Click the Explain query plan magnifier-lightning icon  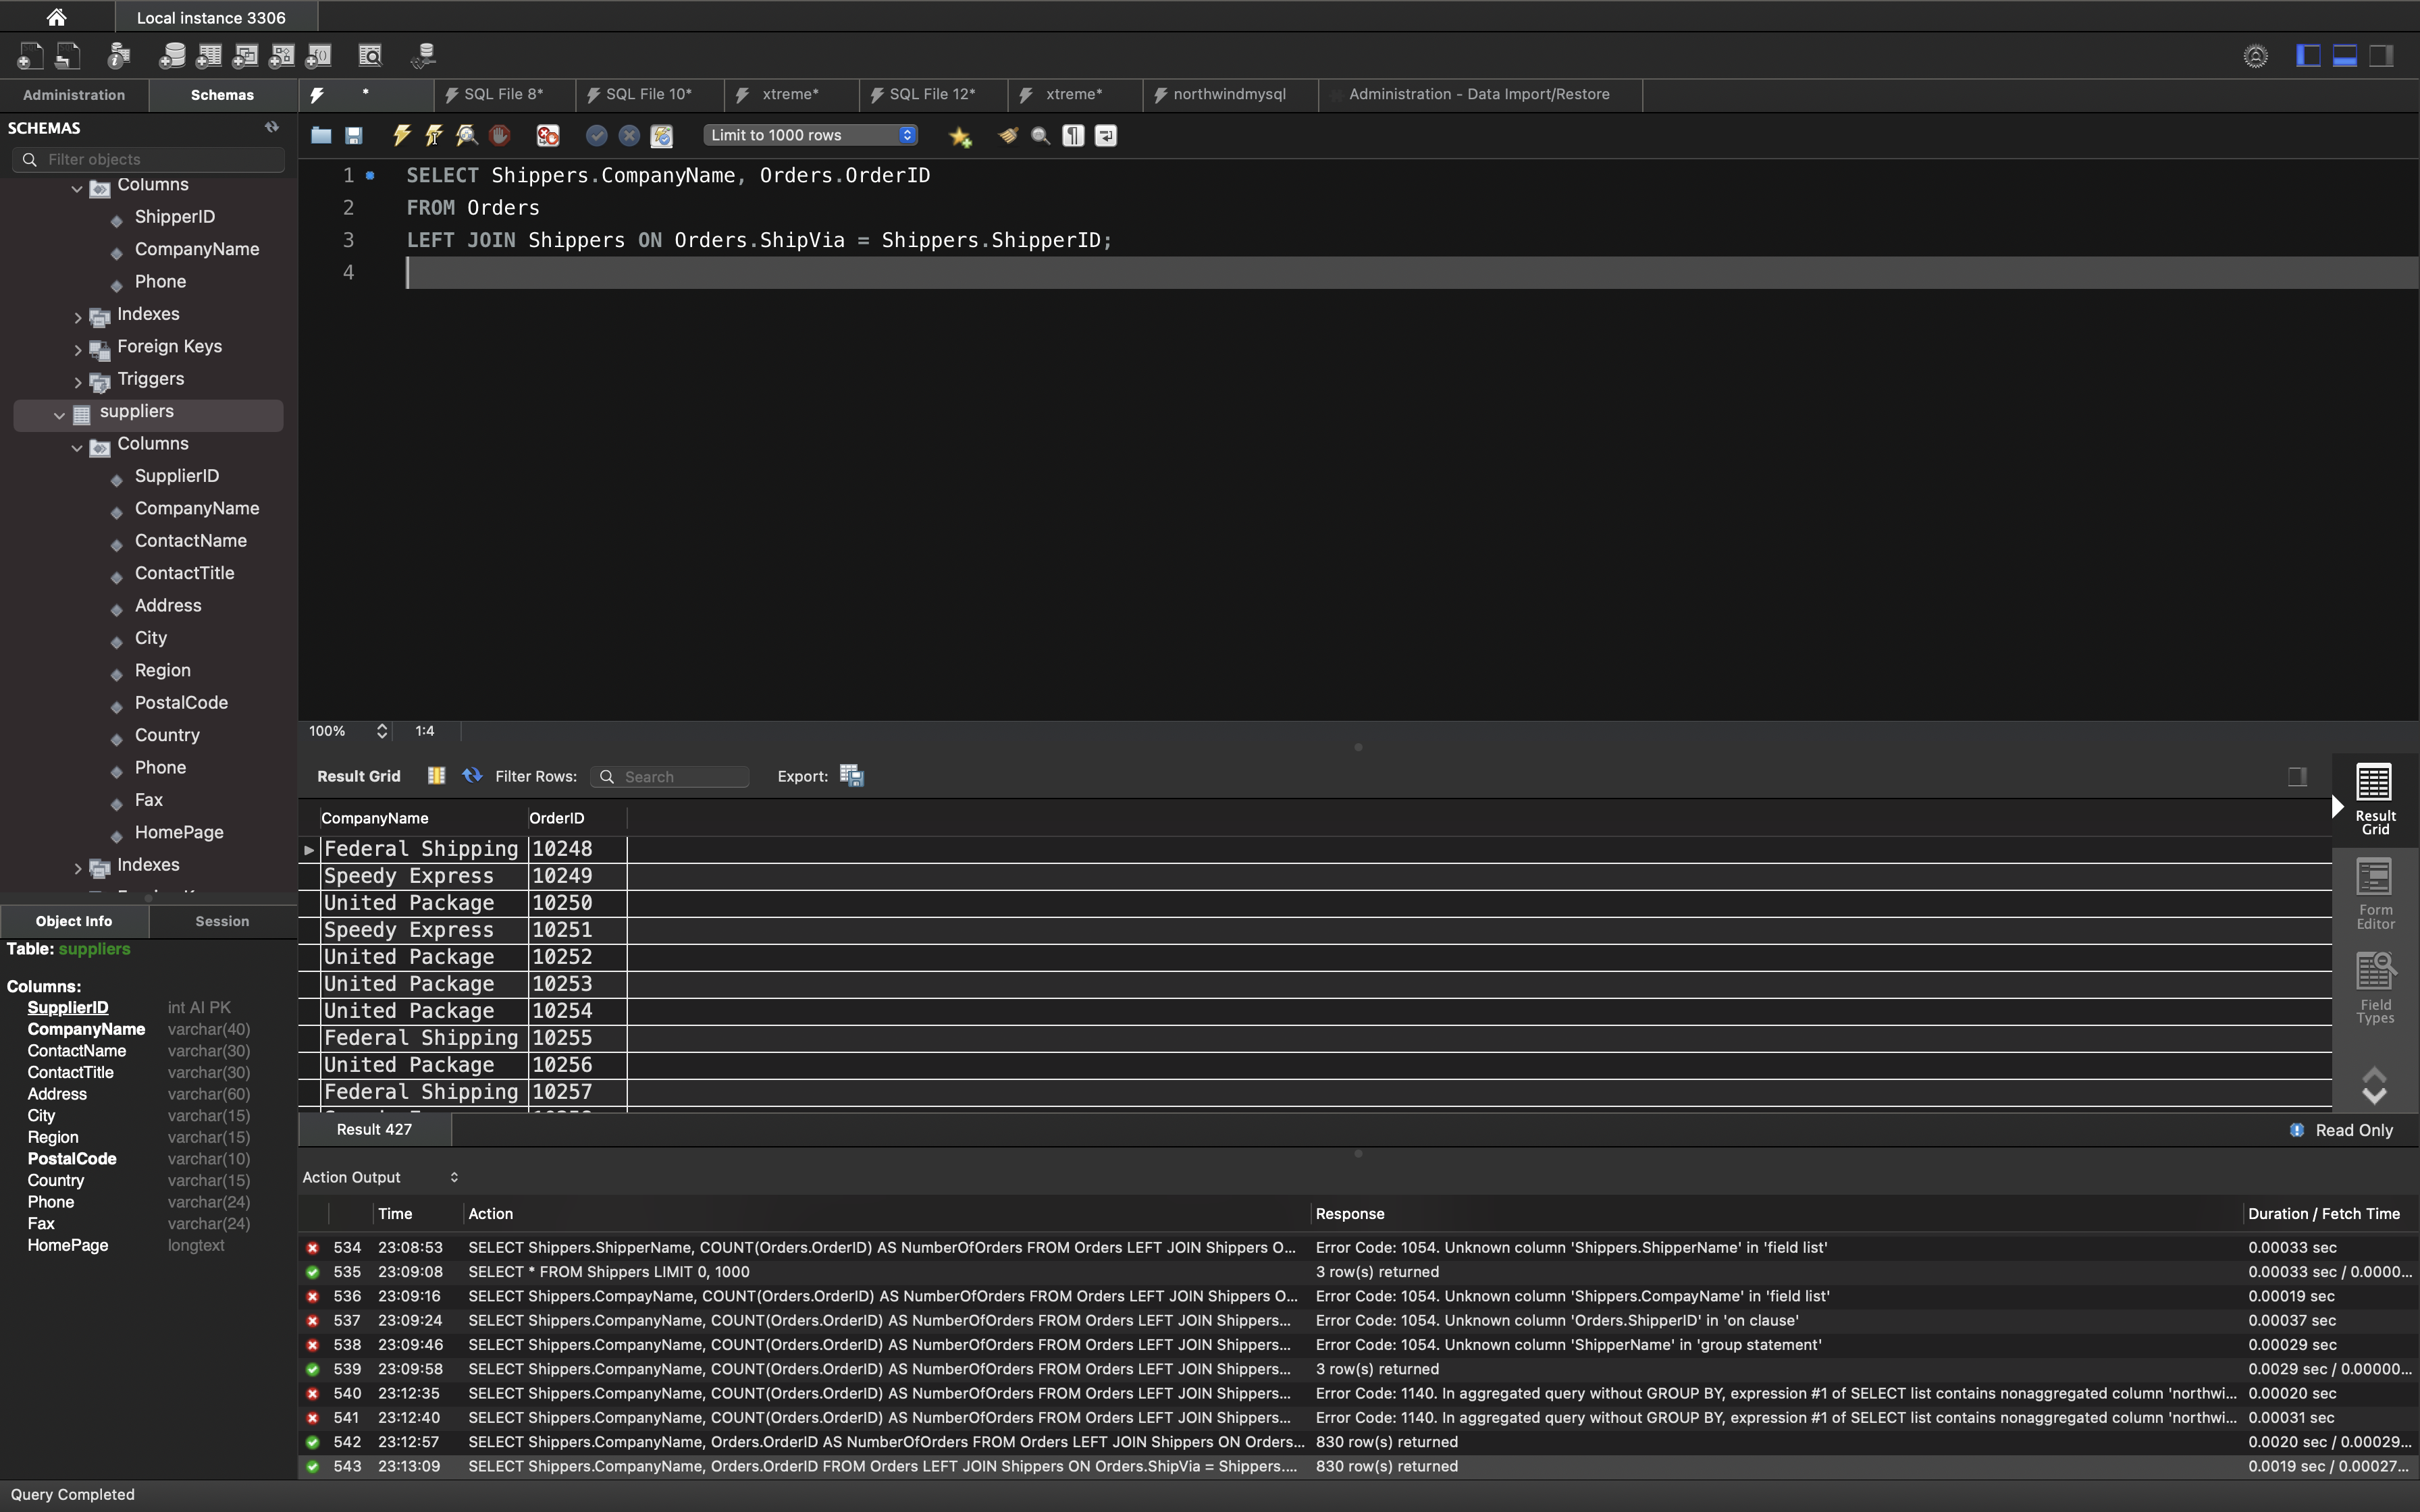click(x=466, y=135)
